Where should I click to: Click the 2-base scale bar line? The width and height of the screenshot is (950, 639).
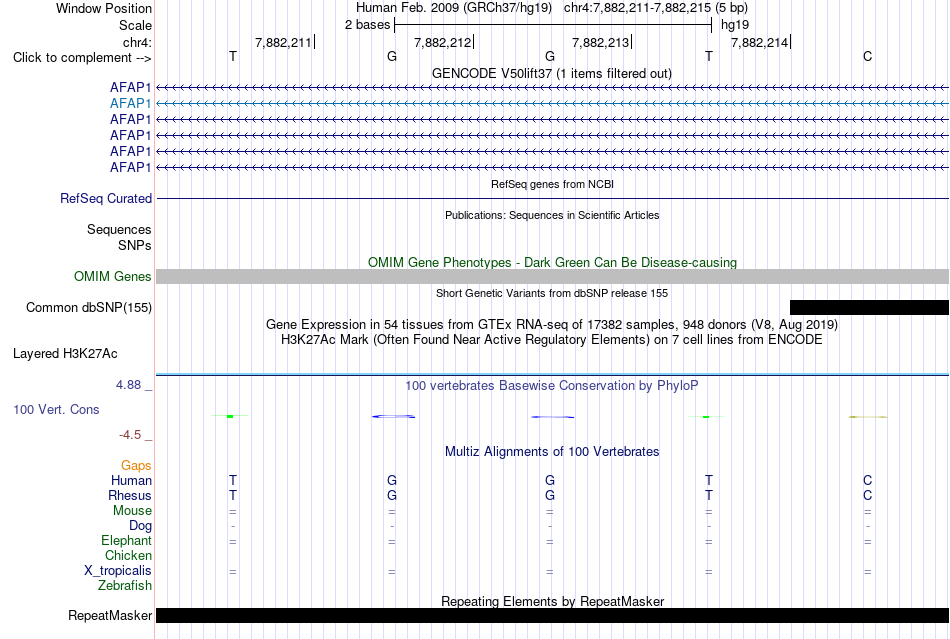point(553,25)
